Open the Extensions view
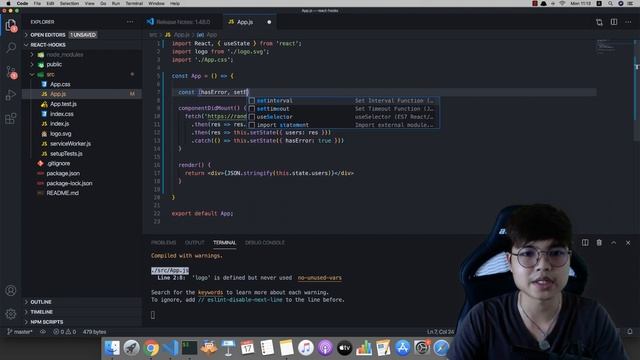The height and width of the screenshot is (360, 640). [x=11, y=119]
